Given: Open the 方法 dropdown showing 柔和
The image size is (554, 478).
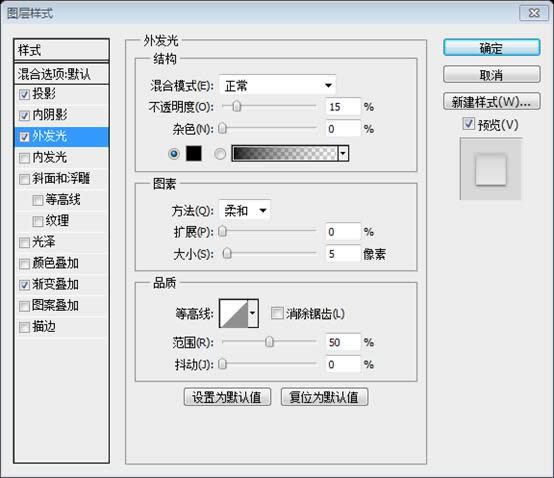Looking at the screenshot, I should click(x=244, y=211).
